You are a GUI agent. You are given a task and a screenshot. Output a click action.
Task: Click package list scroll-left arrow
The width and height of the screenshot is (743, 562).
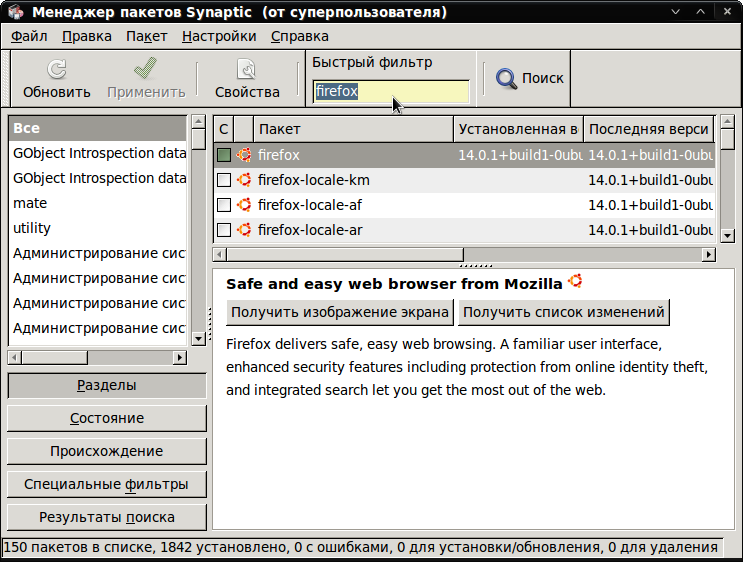[x=219, y=254]
